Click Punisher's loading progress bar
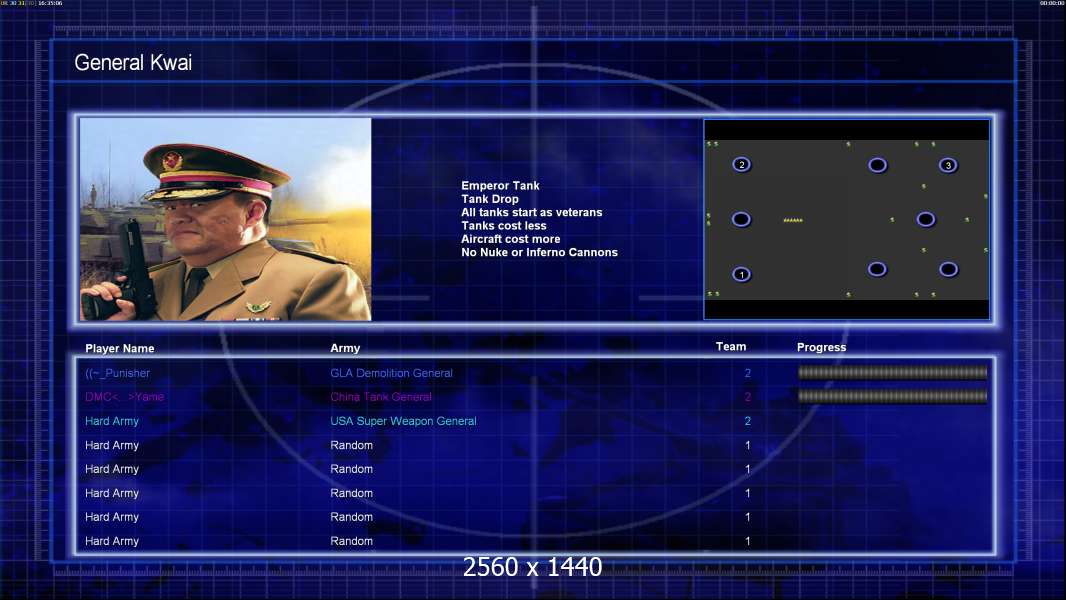The image size is (1066, 600). point(892,372)
